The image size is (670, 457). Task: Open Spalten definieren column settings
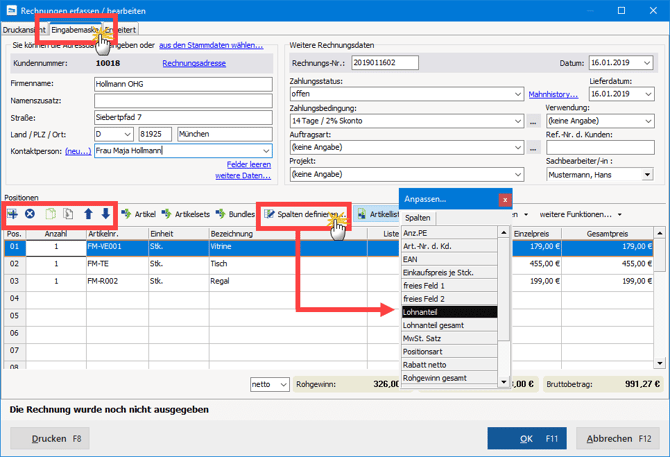pyautogui.click(x=301, y=214)
